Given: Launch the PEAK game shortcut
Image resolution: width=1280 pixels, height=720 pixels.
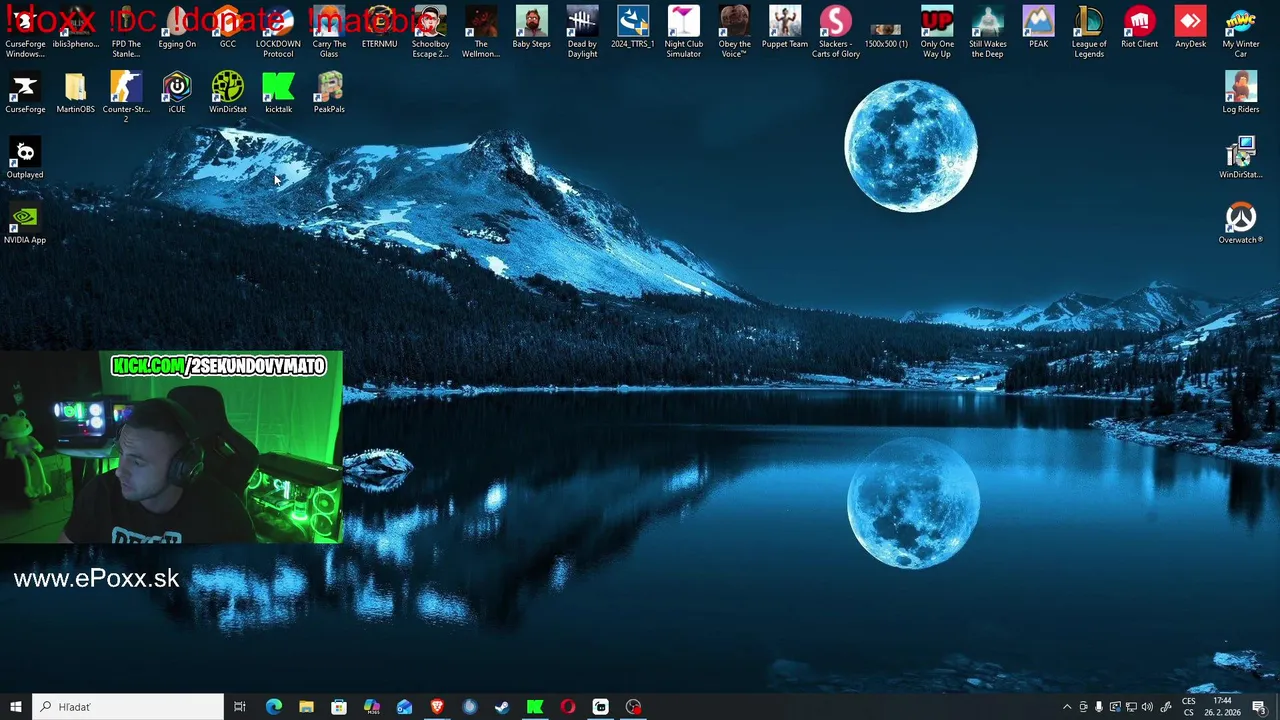Looking at the screenshot, I should (1038, 27).
